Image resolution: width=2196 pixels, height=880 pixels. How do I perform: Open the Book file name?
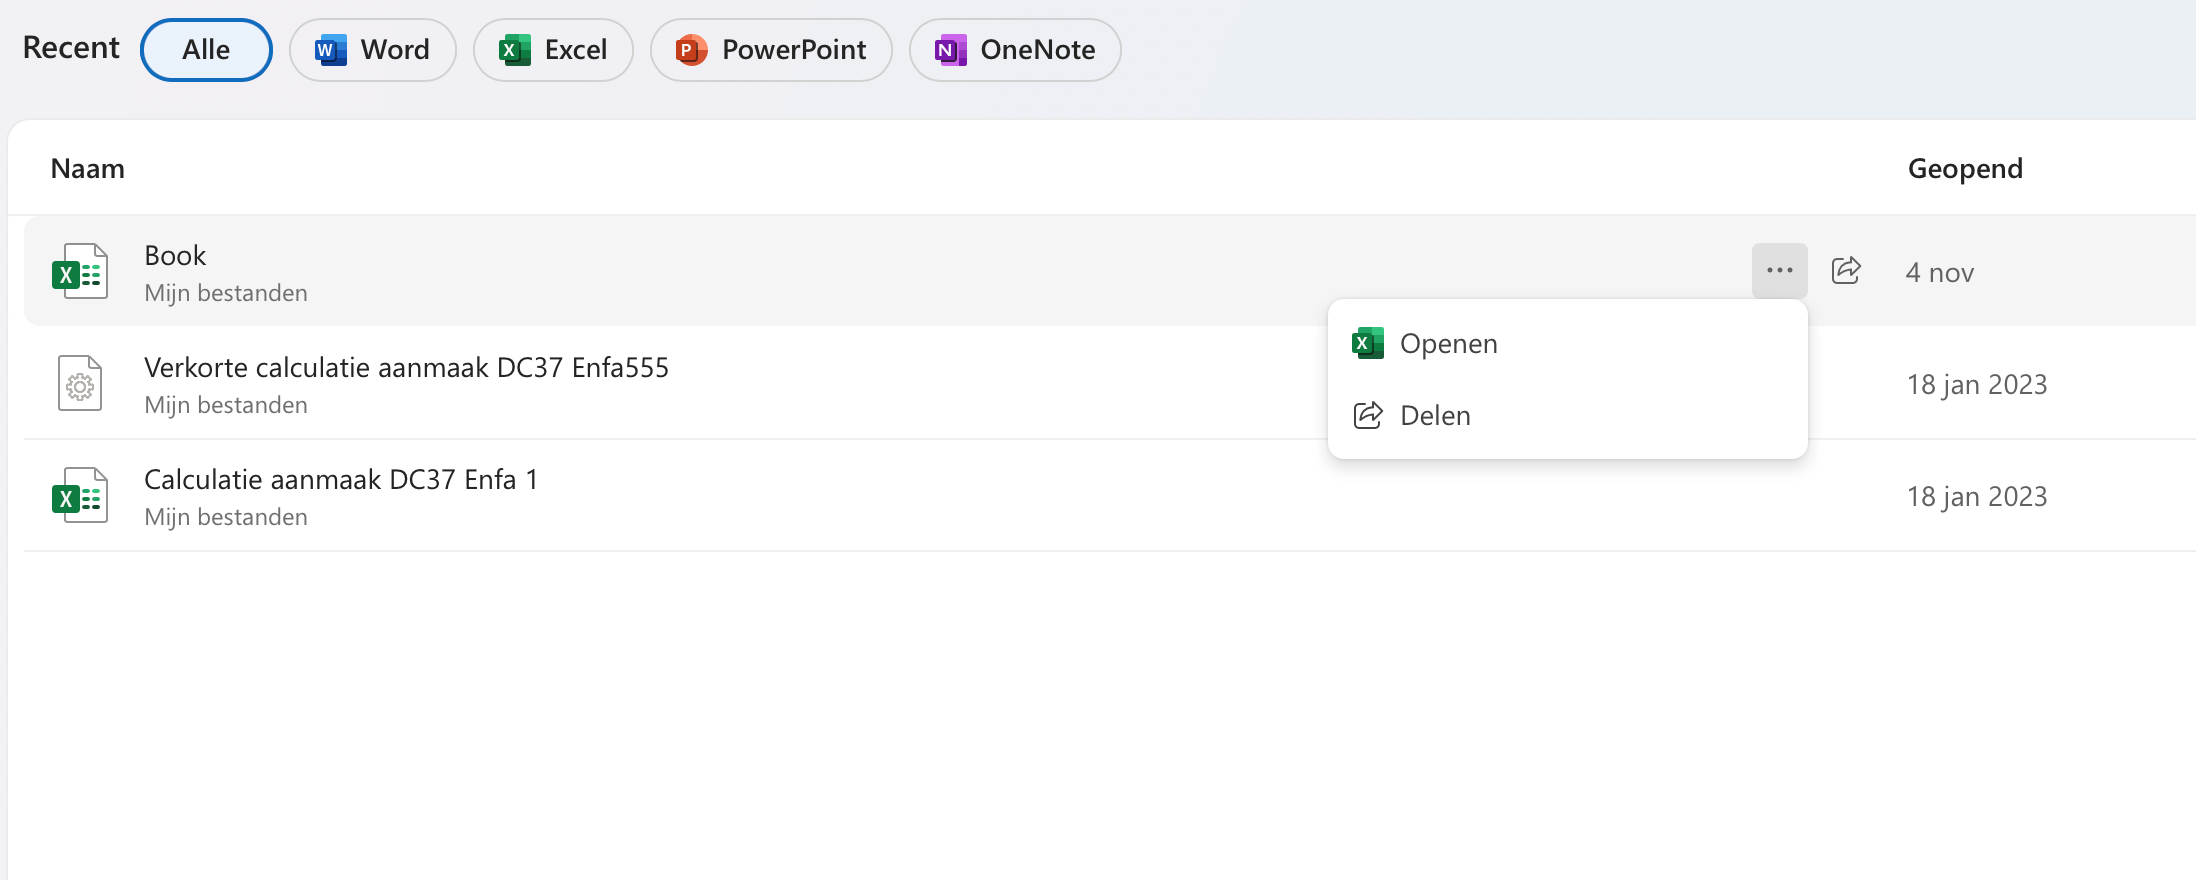175,255
